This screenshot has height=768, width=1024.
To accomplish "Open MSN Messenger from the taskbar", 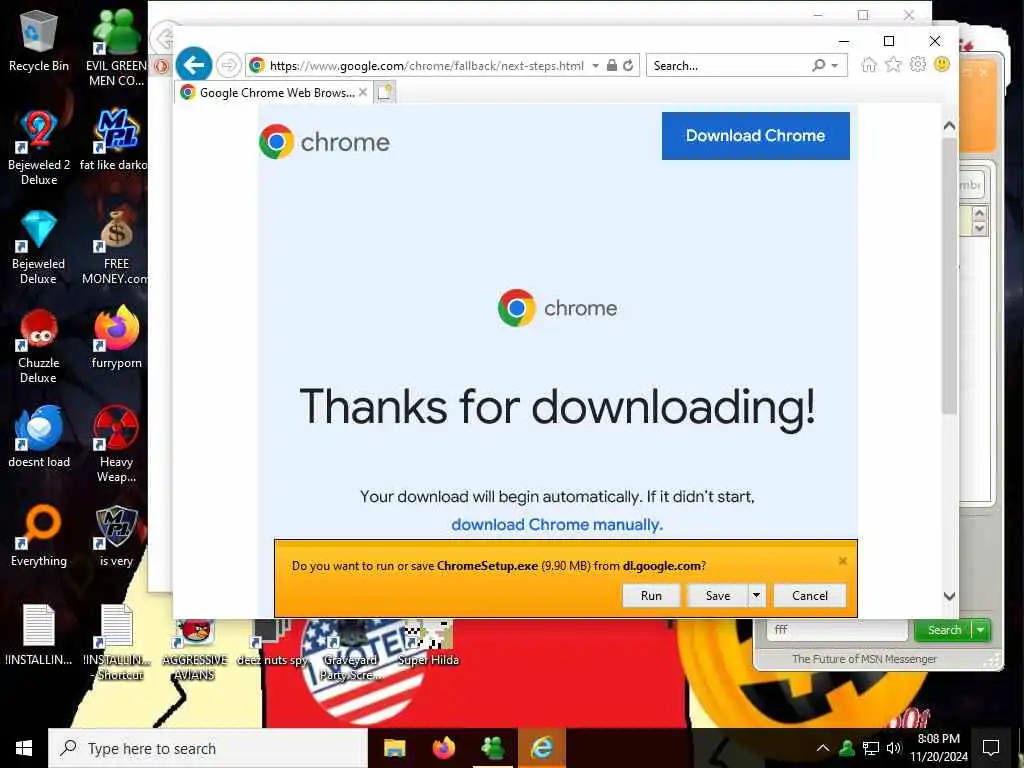I will tap(492, 748).
